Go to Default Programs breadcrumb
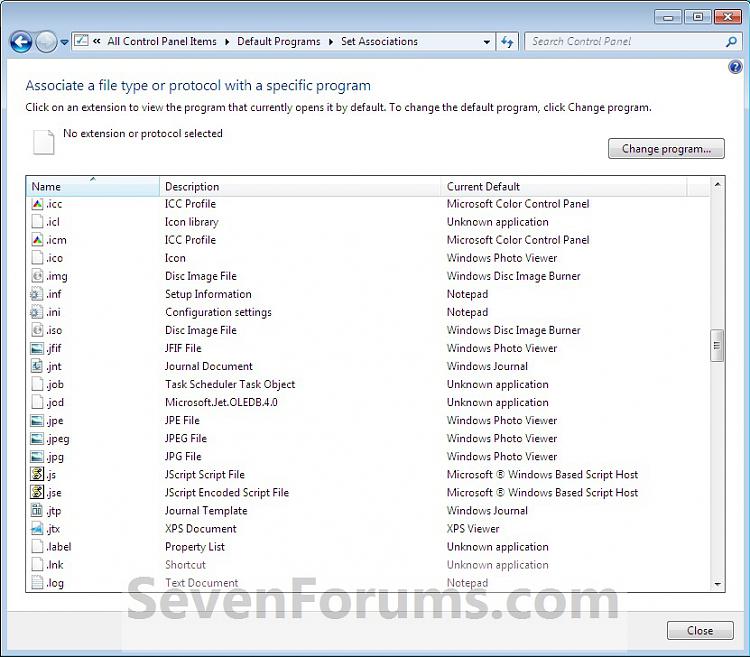The image size is (750, 657). 279,42
